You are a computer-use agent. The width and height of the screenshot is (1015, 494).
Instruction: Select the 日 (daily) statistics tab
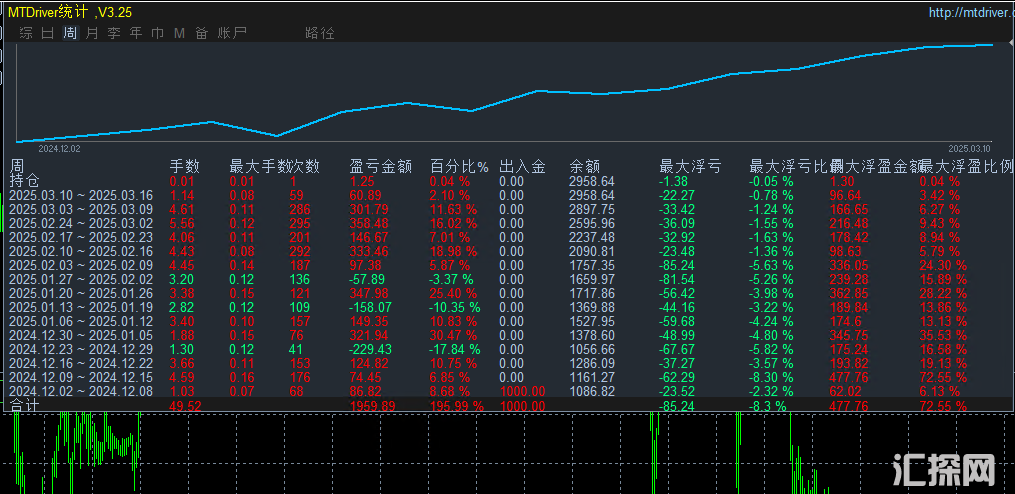pos(48,33)
